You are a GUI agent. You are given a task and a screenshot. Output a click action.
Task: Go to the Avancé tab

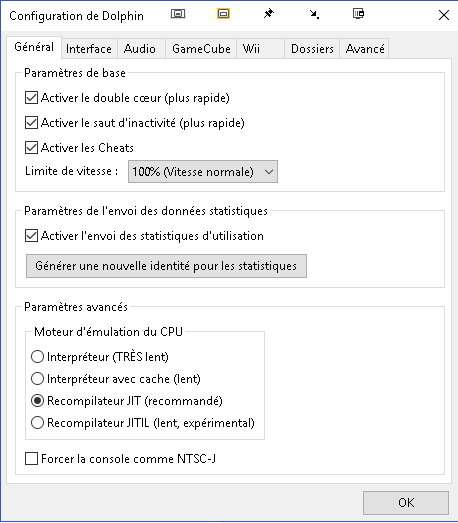click(x=365, y=49)
